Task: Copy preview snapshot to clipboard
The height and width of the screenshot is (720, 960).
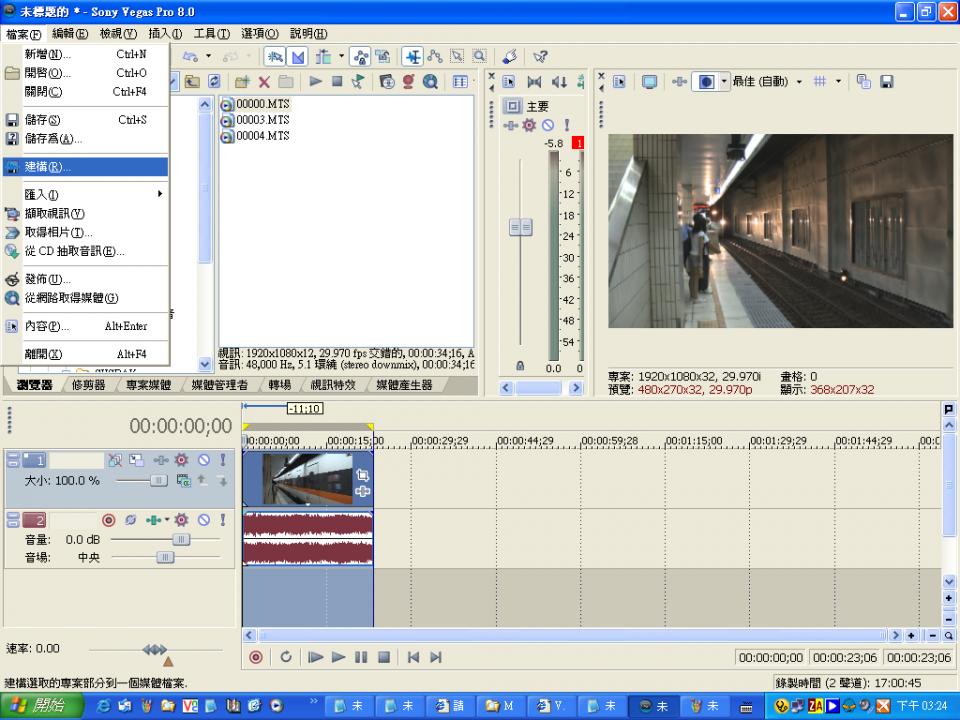Action: (x=864, y=82)
